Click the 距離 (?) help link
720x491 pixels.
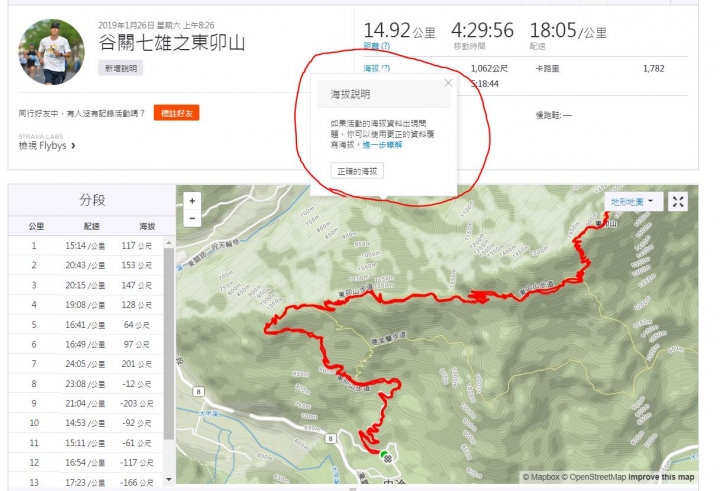(377, 46)
